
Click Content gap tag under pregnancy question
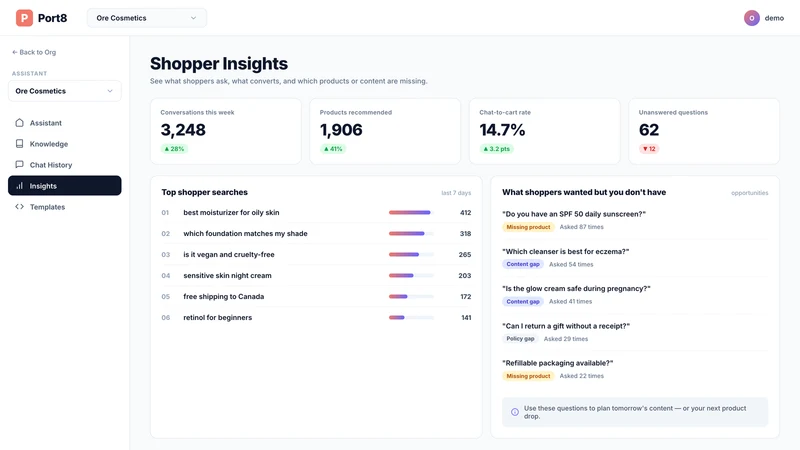tap(522, 302)
